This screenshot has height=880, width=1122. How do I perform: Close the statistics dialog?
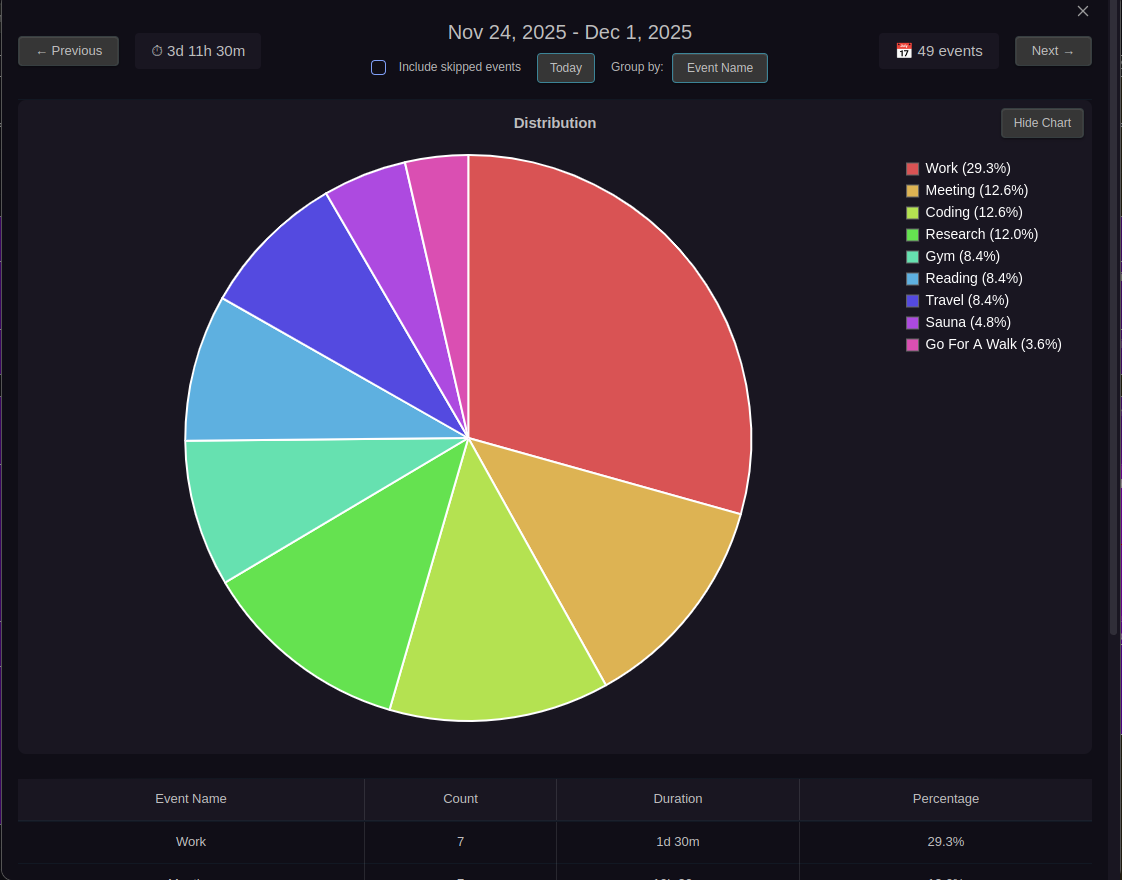[x=1083, y=11]
